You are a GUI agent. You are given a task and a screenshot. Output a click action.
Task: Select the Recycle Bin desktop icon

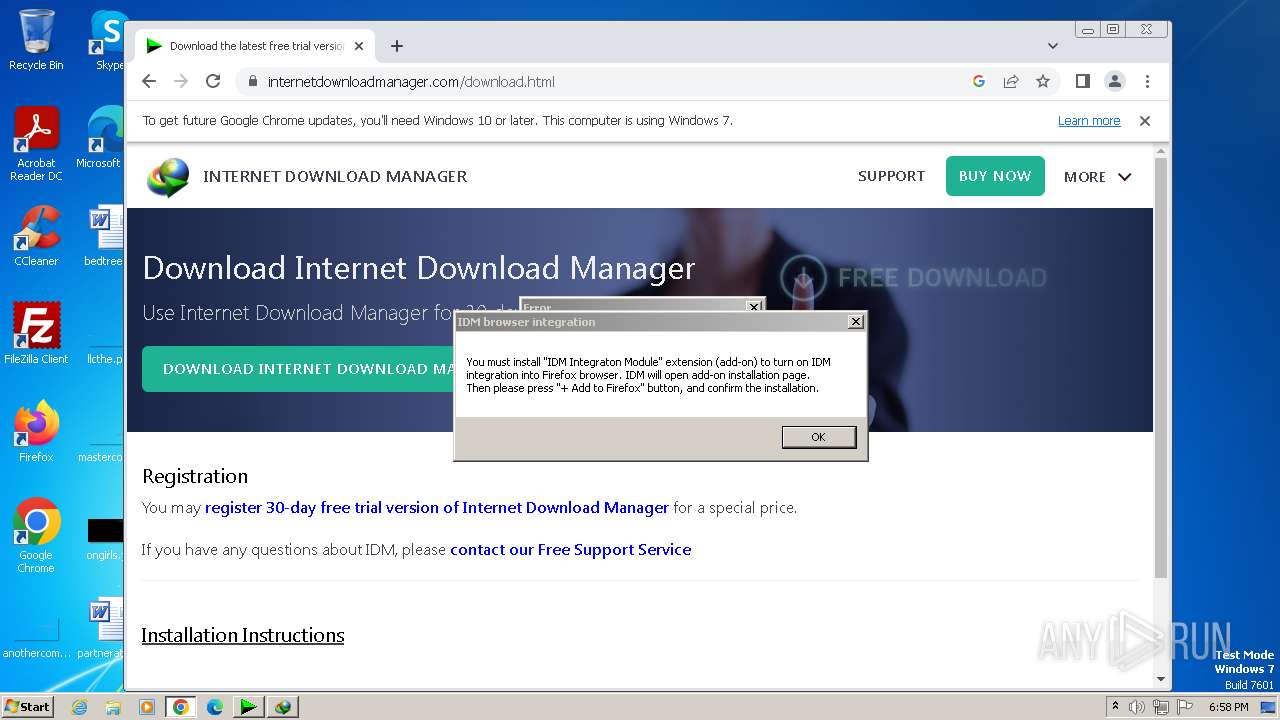pyautogui.click(x=36, y=40)
